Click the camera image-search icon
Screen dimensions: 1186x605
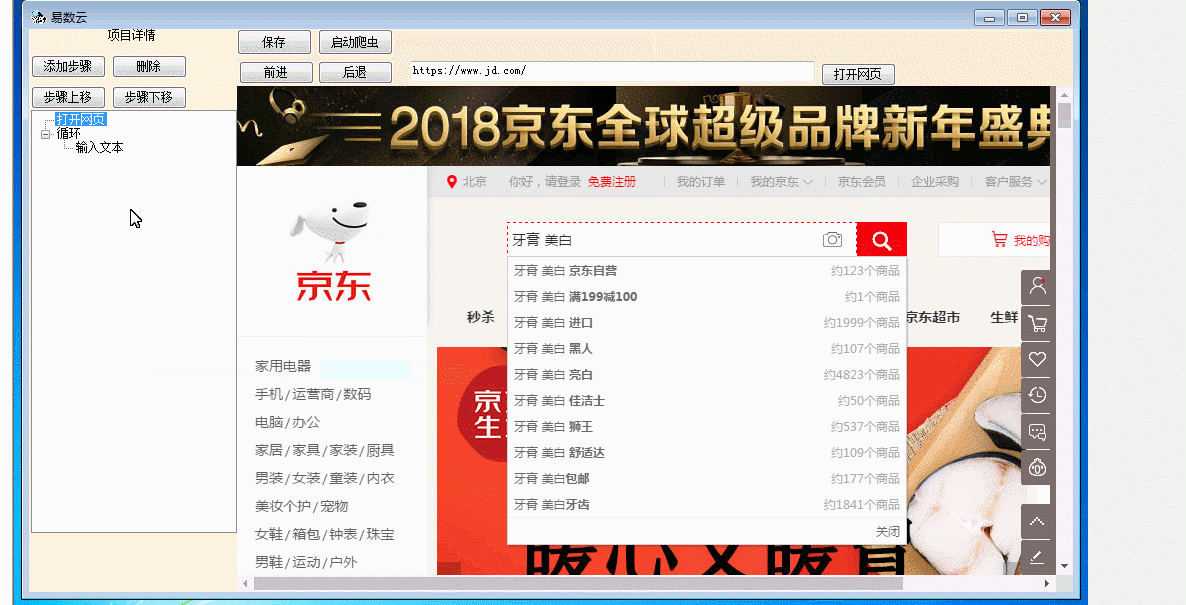(832, 240)
